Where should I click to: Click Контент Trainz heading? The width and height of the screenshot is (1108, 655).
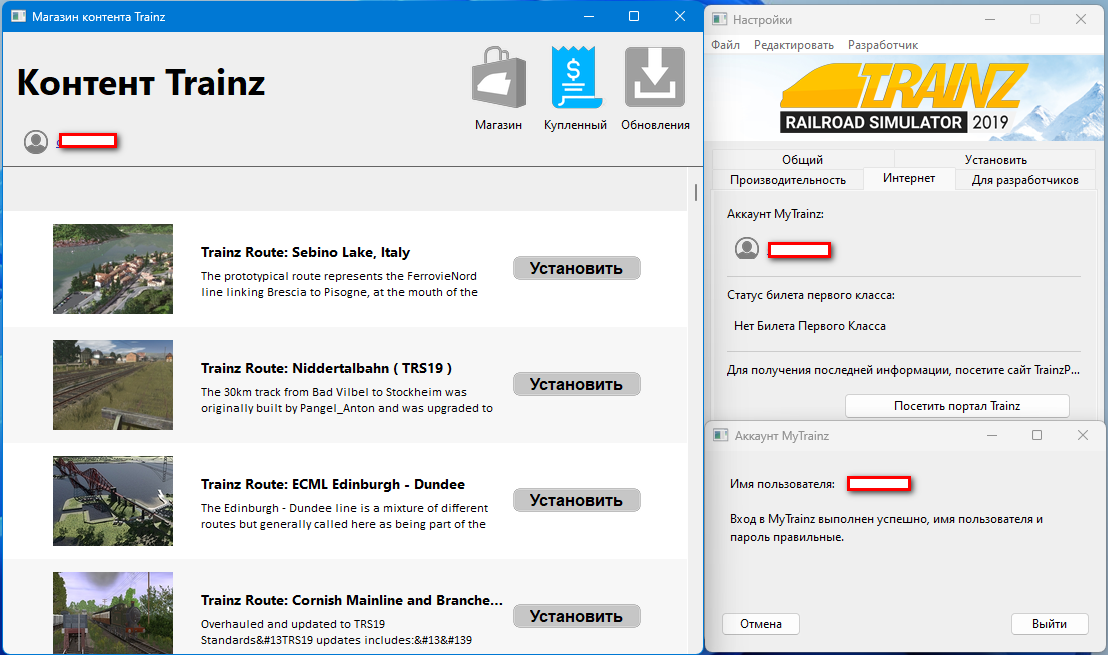[141, 83]
